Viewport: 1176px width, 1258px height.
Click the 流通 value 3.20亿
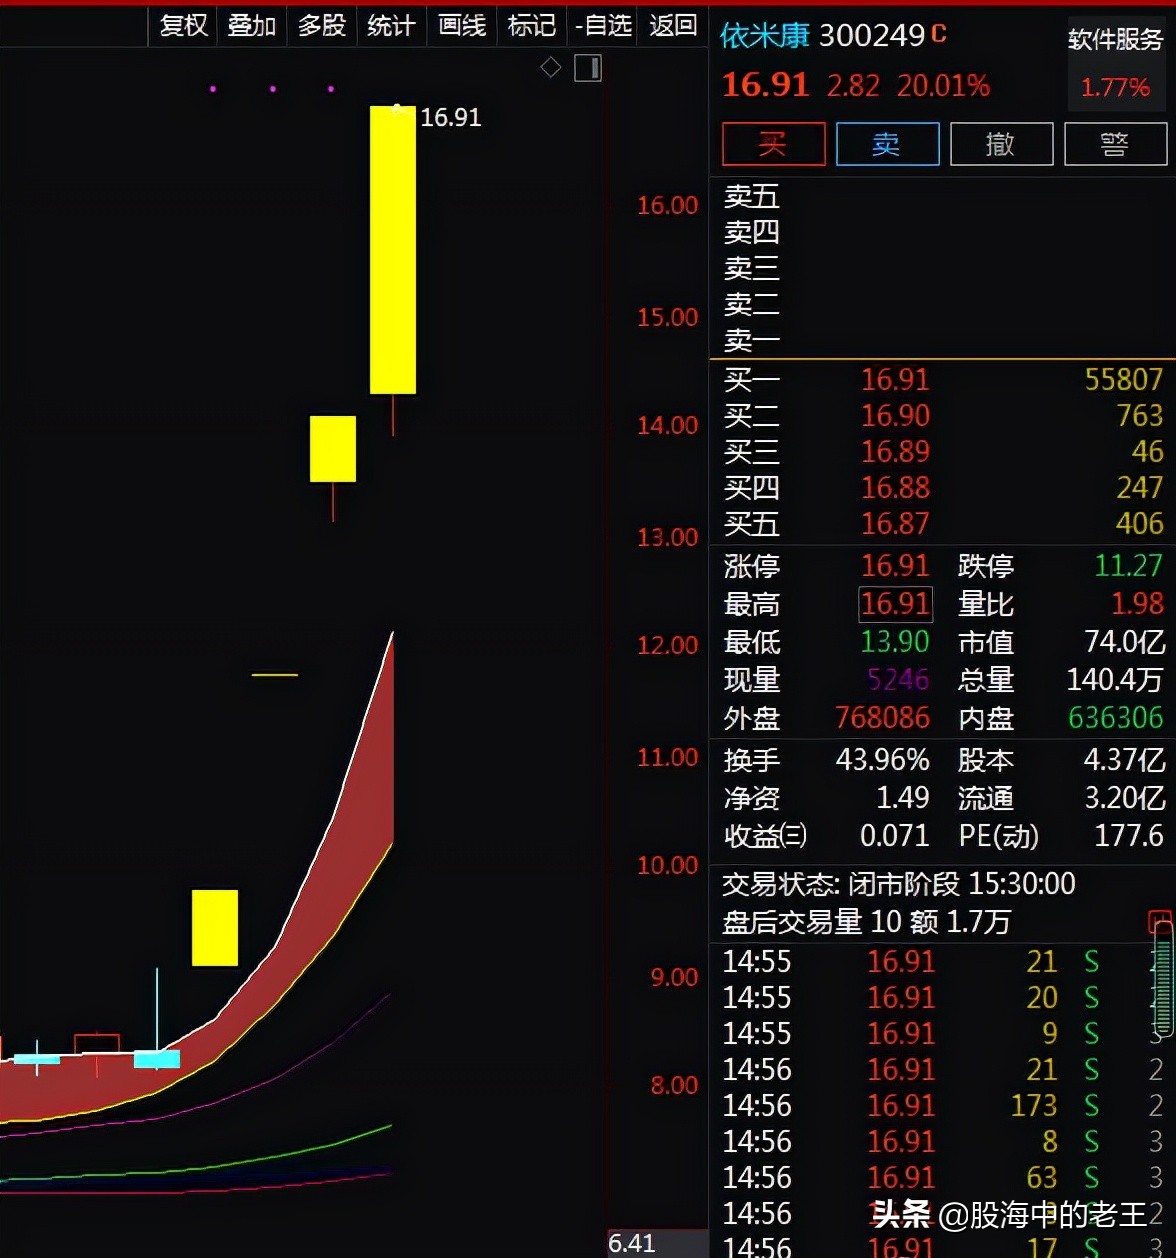(x=1125, y=798)
